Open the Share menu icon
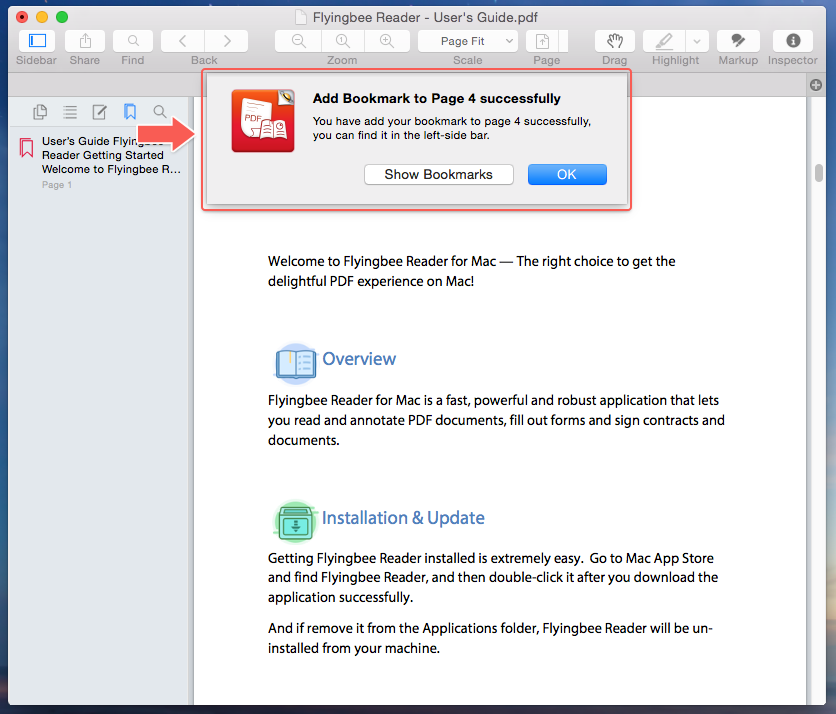This screenshot has height=714, width=836. [85, 41]
